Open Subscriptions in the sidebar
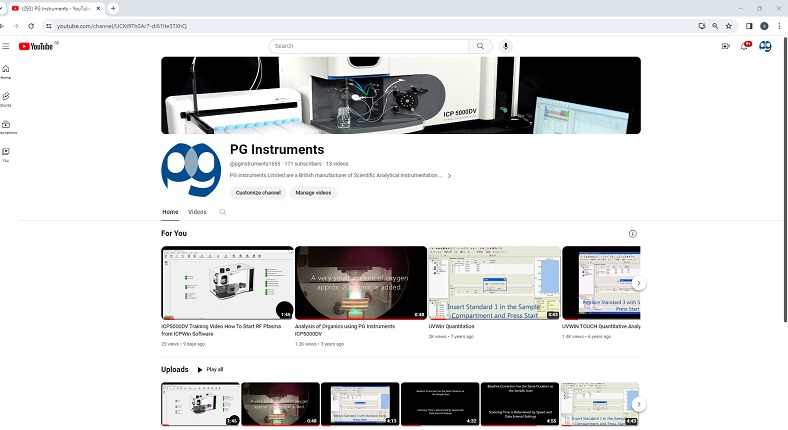 coord(7,127)
